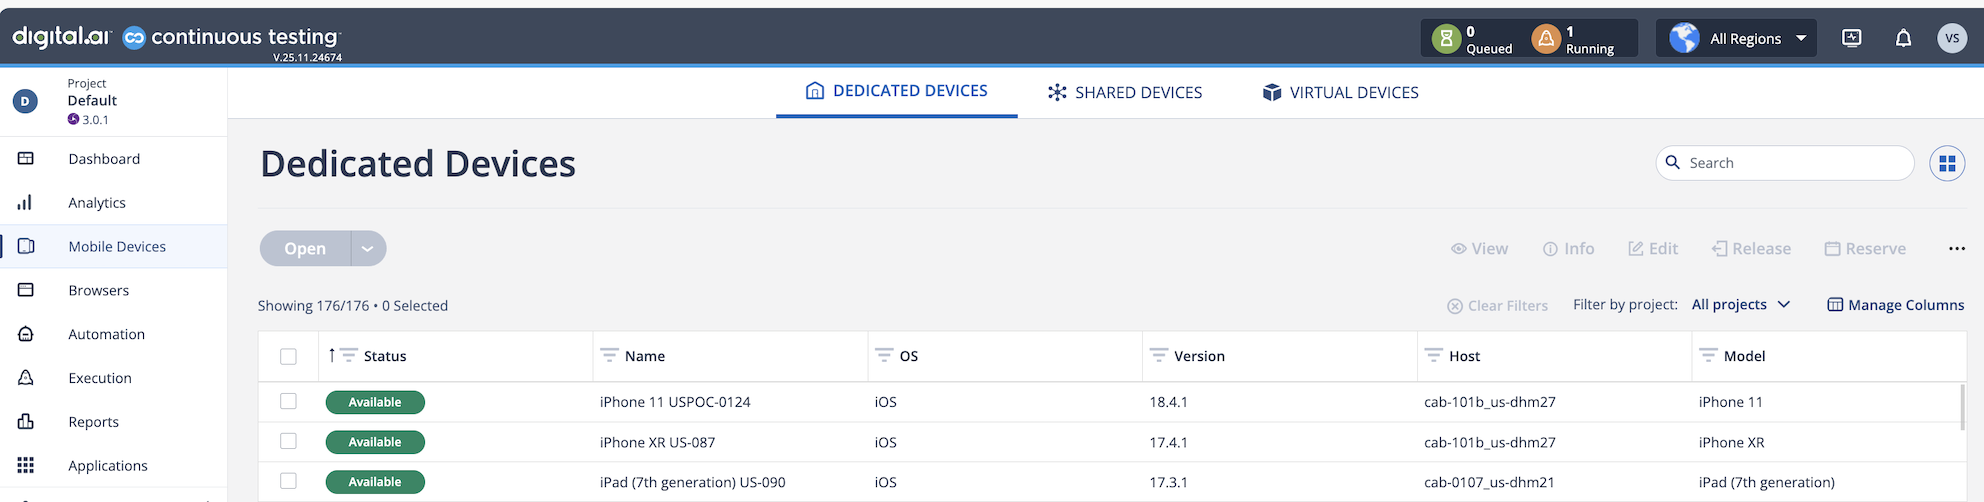Click the Status column filter icon
Viewport: 1984px width, 502px height.
tap(349, 355)
